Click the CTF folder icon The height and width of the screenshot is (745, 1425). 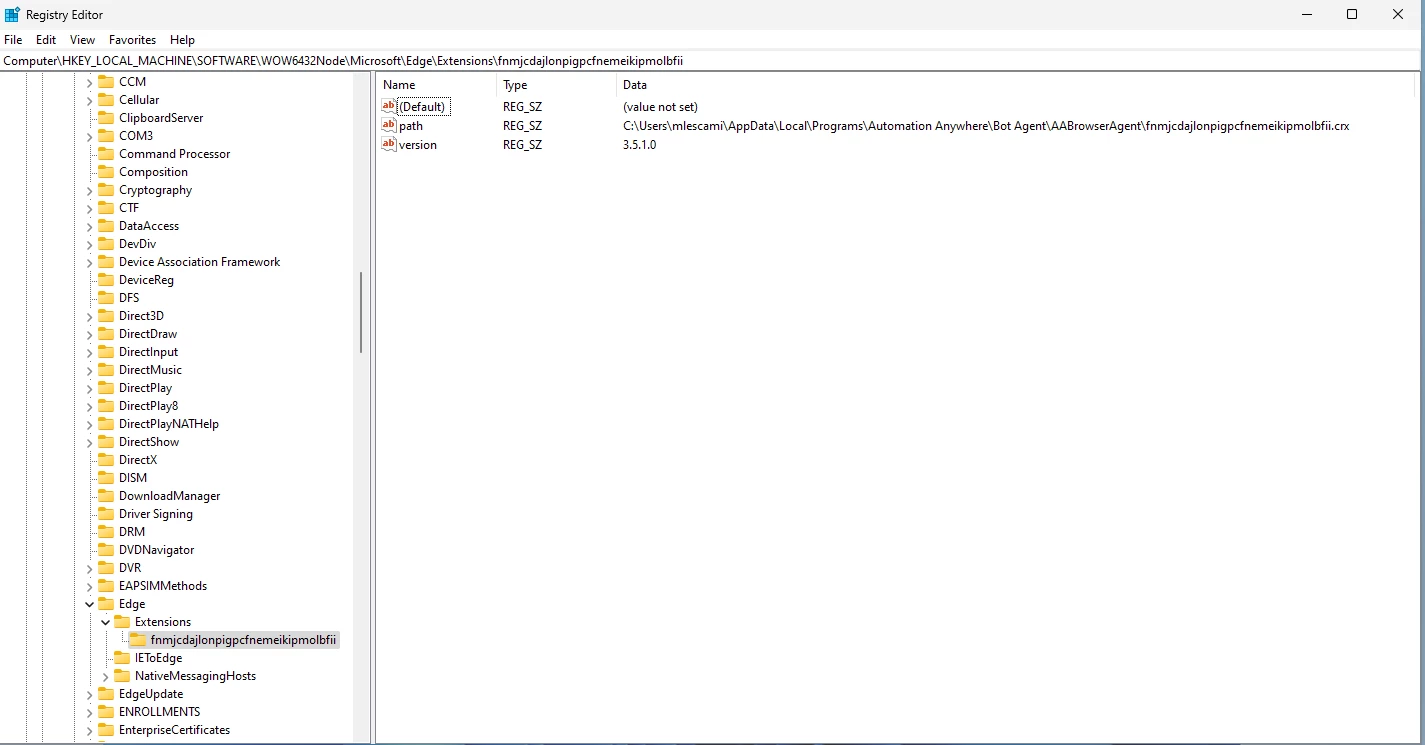(x=106, y=208)
